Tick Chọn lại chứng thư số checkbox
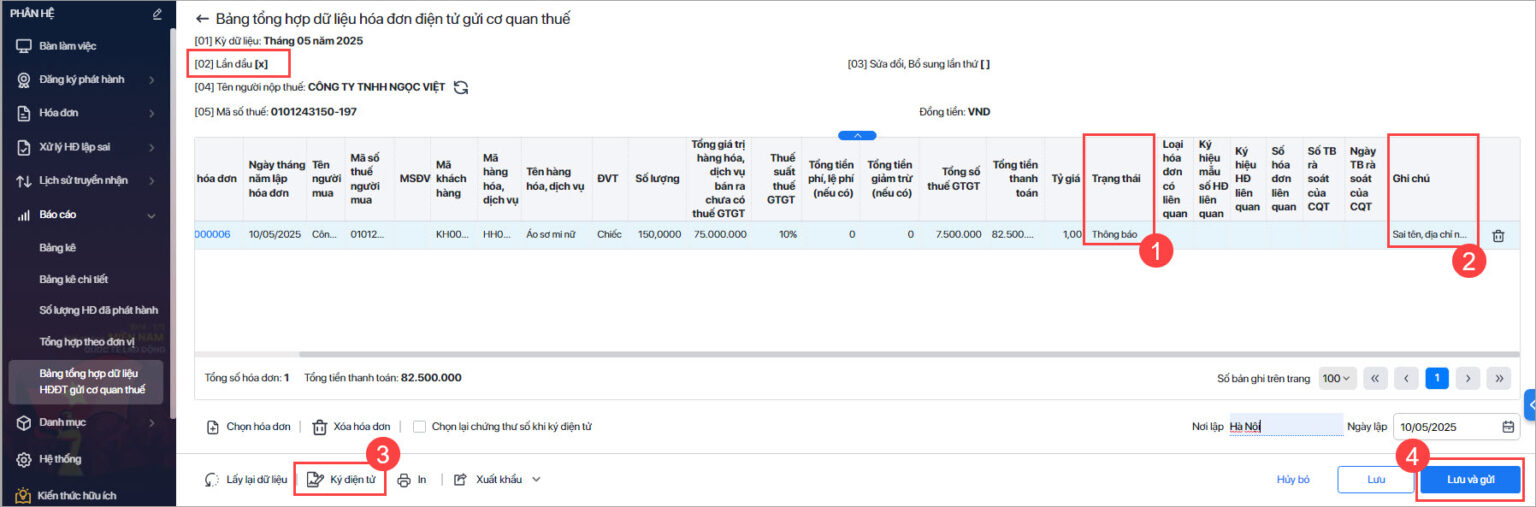The width and height of the screenshot is (1536, 507). (420, 427)
